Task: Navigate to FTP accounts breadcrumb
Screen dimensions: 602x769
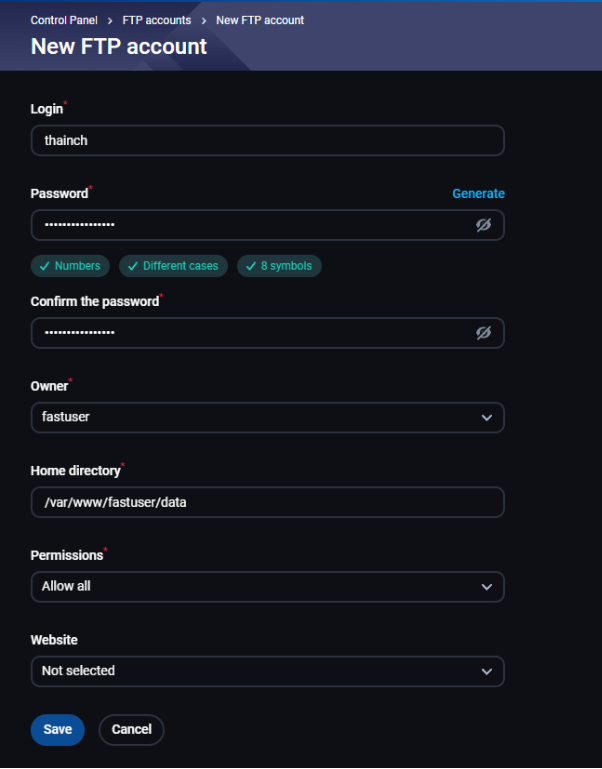Action: (x=157, y=20)
